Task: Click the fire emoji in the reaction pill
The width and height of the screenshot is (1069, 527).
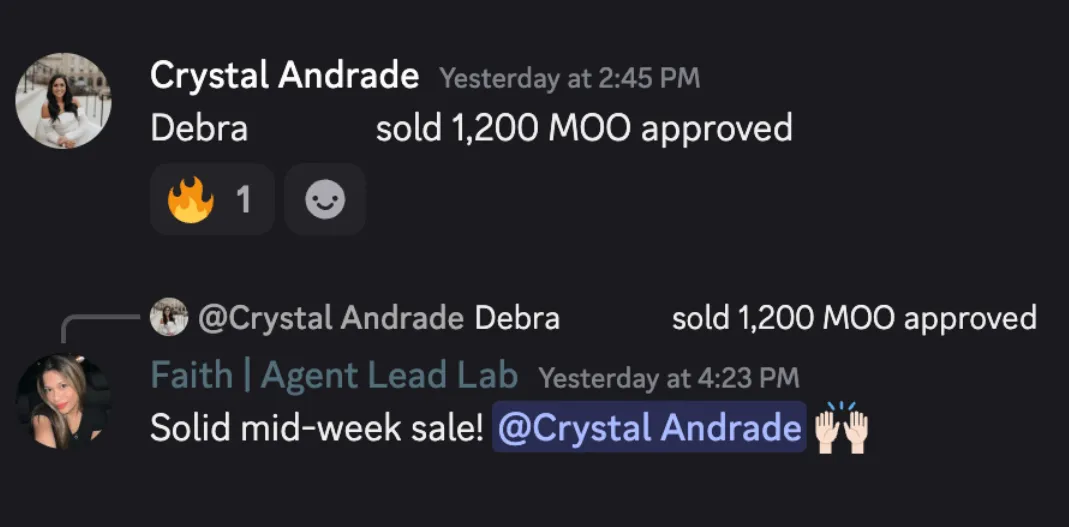Action: click(190, 200)
